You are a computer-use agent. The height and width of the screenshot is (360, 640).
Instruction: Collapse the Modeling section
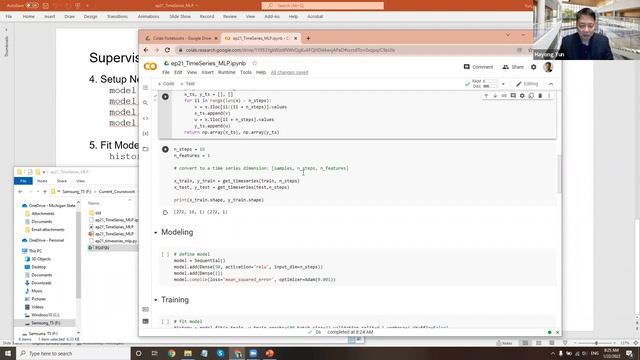click(x=156, y=233)
